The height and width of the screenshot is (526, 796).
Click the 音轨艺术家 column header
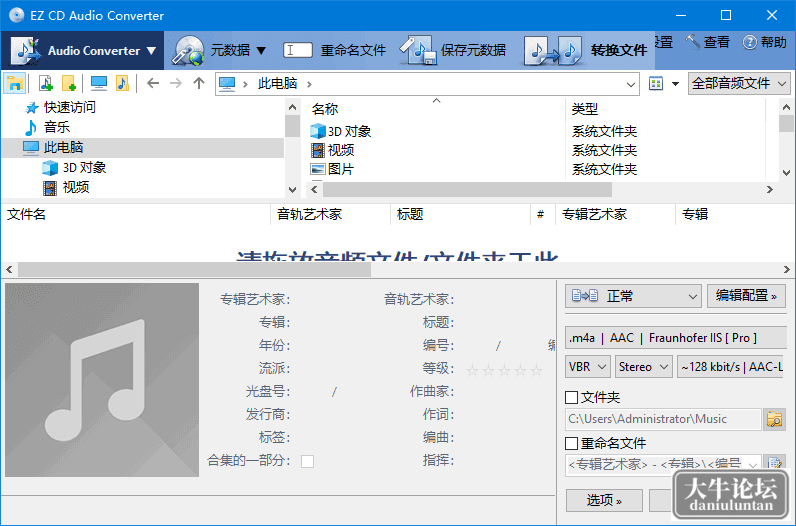[x=331, y=214]
